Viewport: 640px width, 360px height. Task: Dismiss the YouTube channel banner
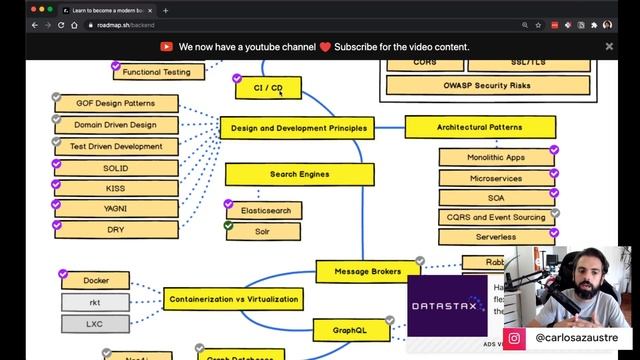click(x=609, y=47)
